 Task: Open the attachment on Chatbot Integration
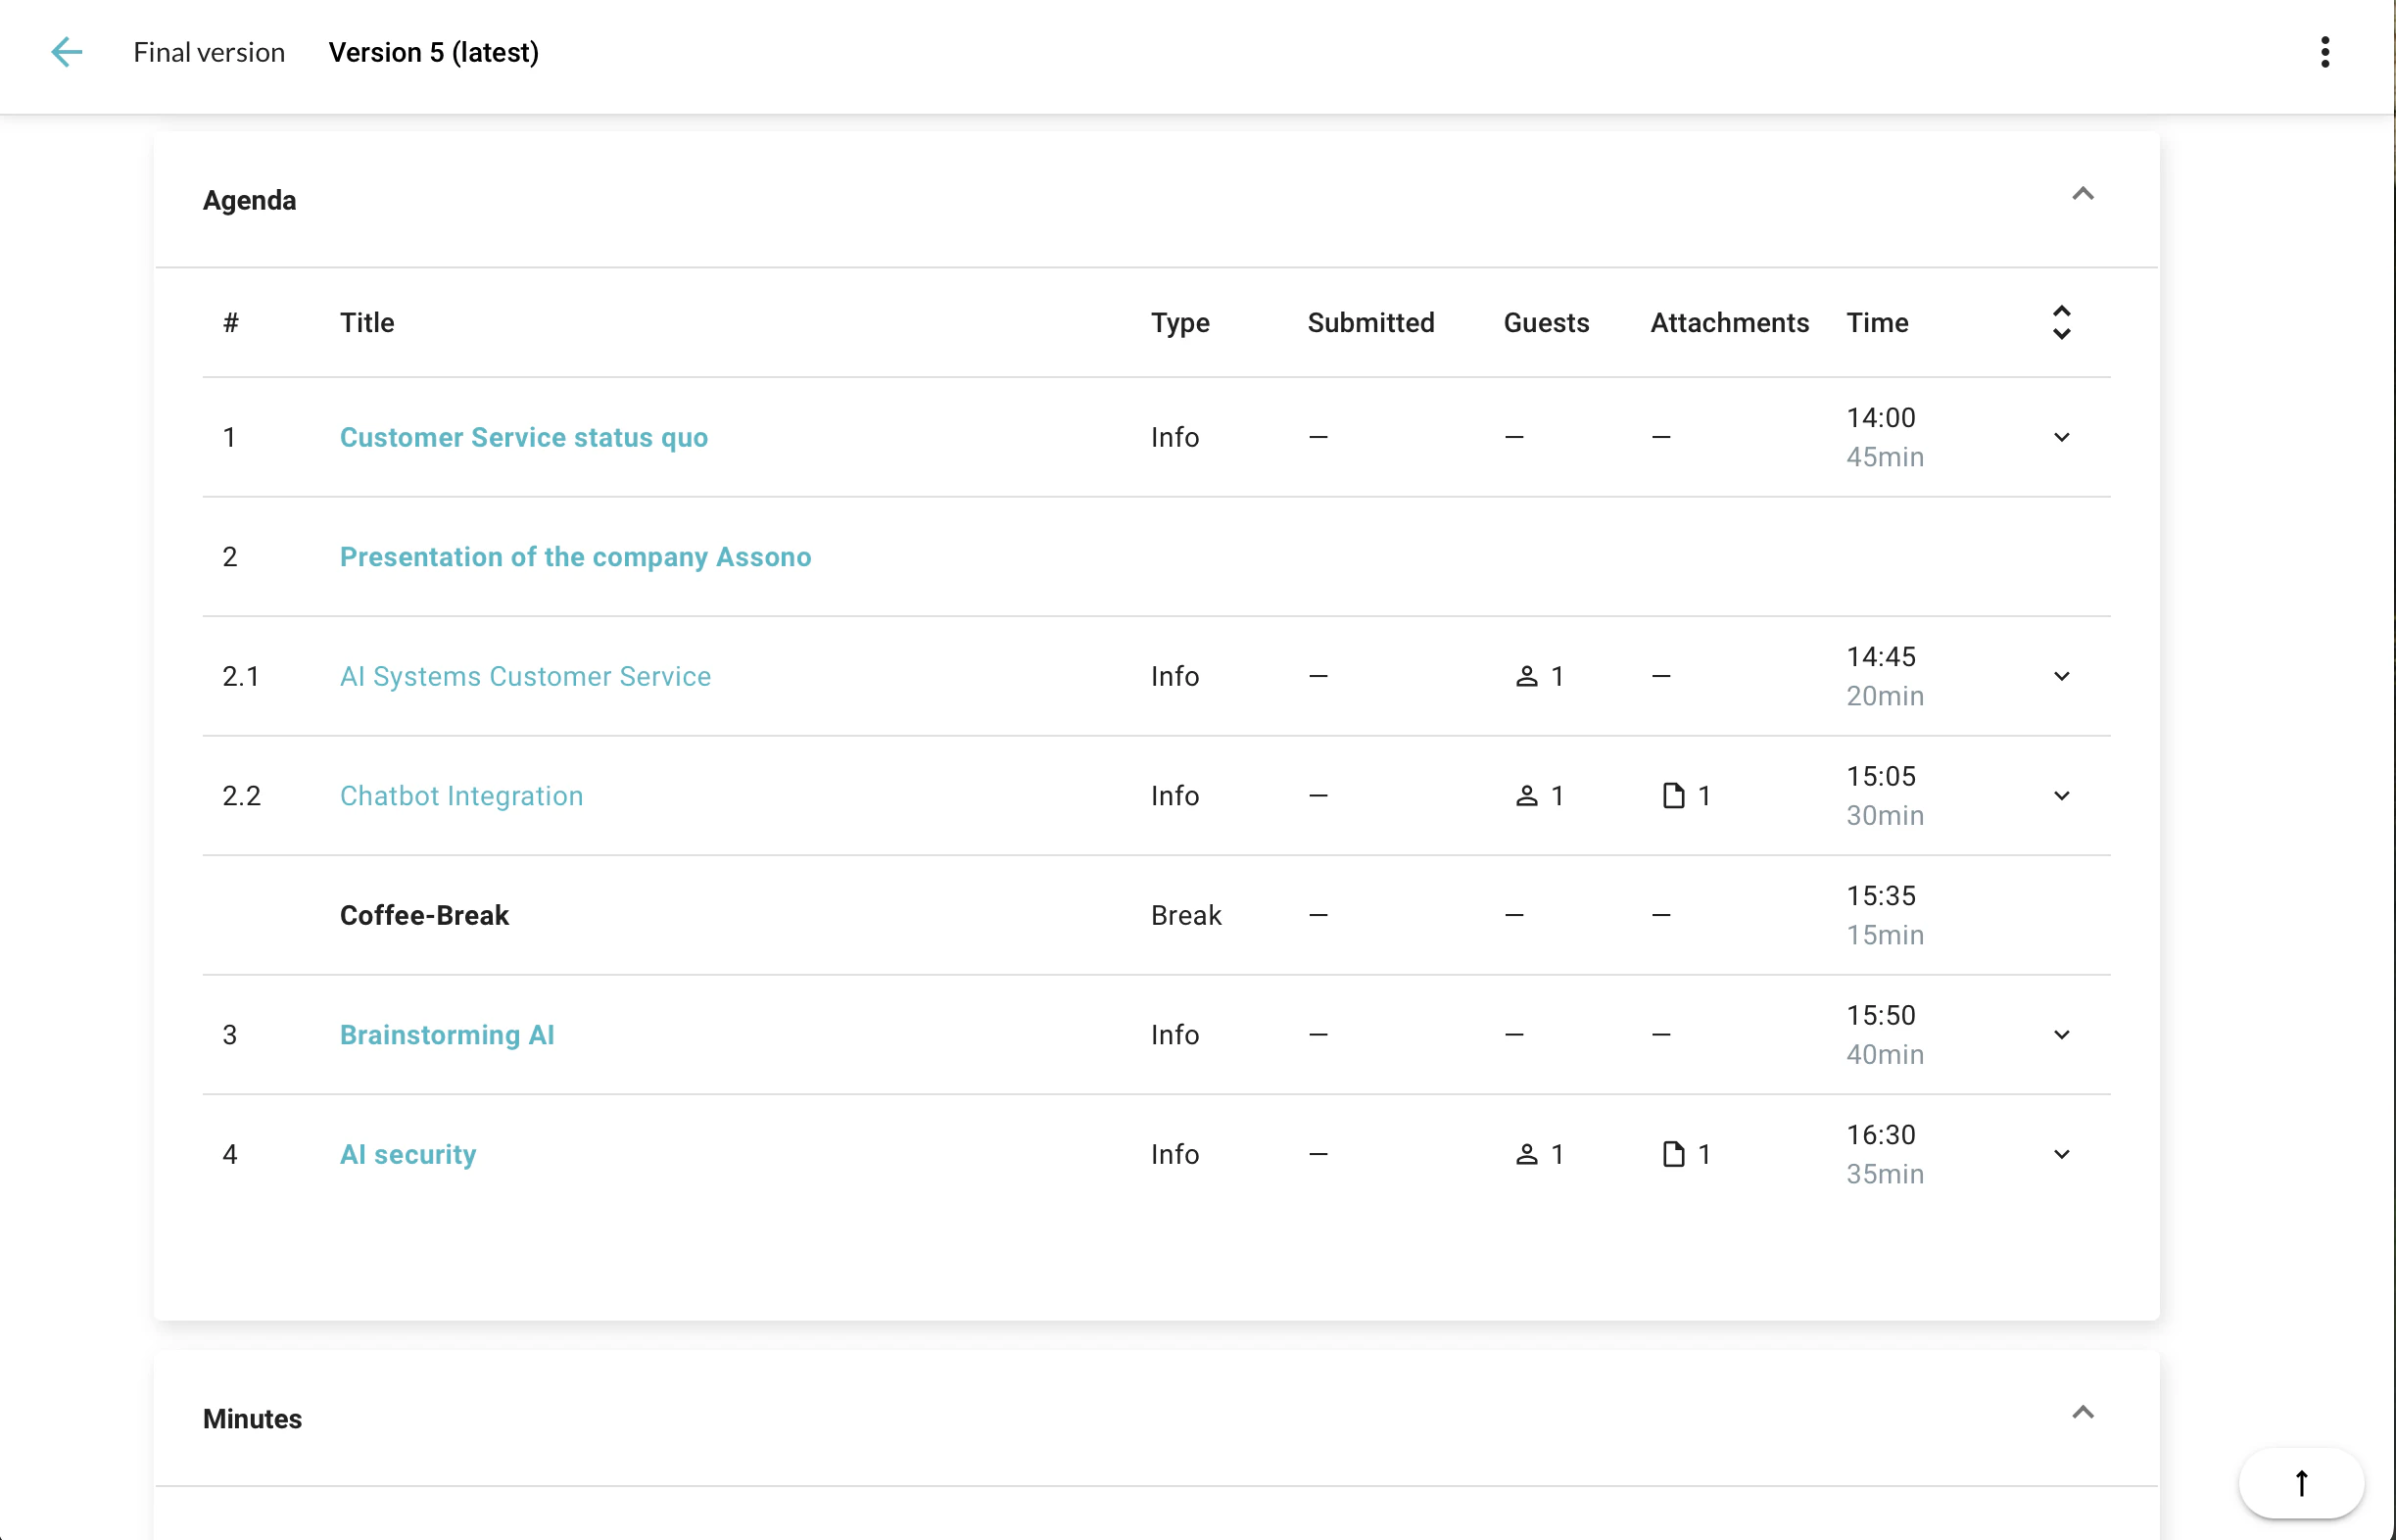pyautogui.click(x=1674, y=795)
